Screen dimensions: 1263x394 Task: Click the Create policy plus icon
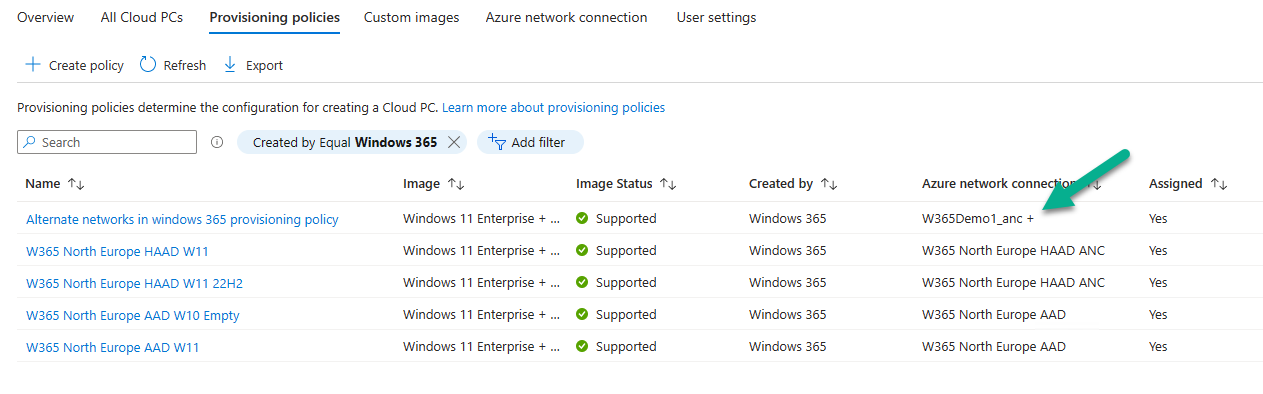33,65
